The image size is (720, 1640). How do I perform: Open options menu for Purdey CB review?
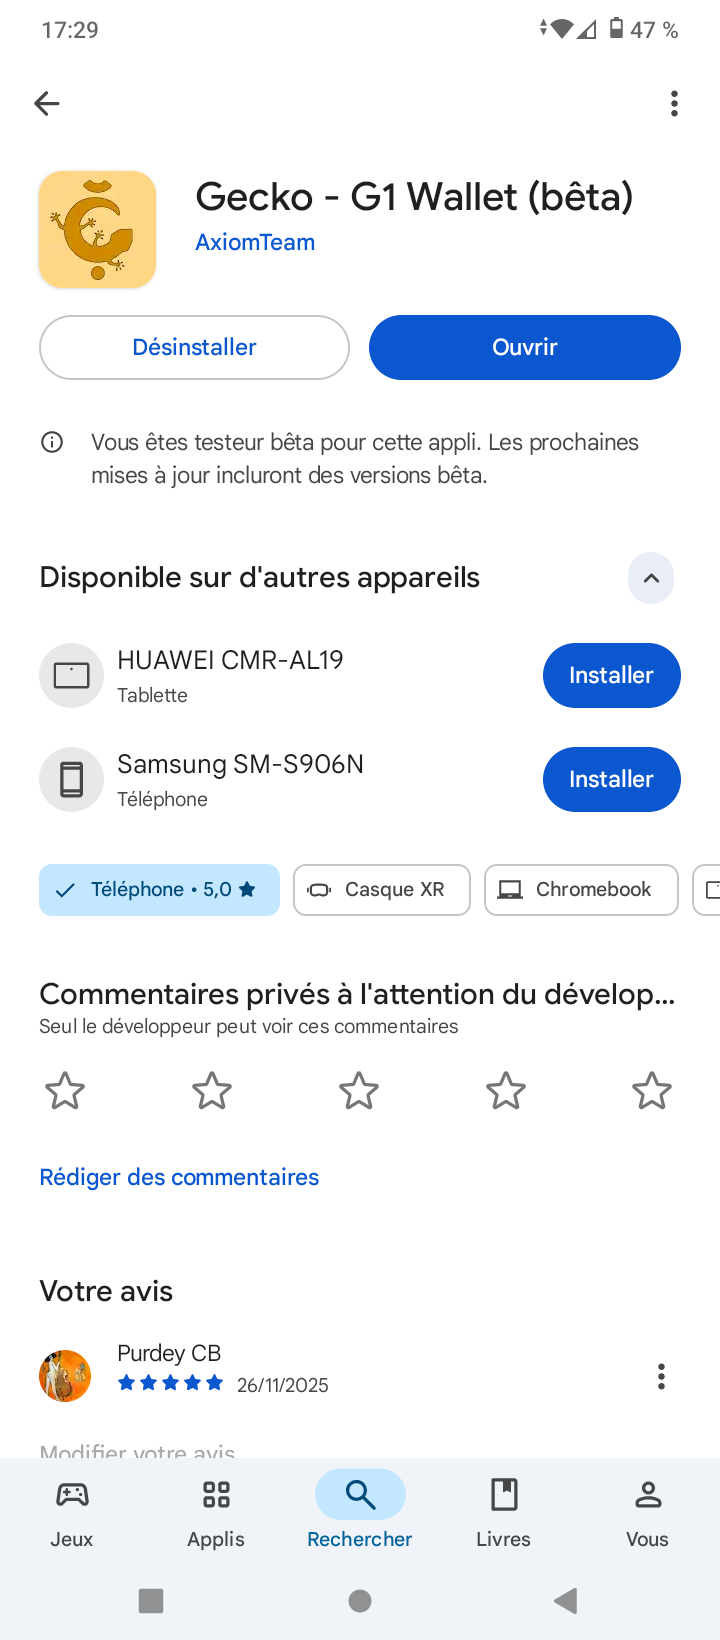661,1376
